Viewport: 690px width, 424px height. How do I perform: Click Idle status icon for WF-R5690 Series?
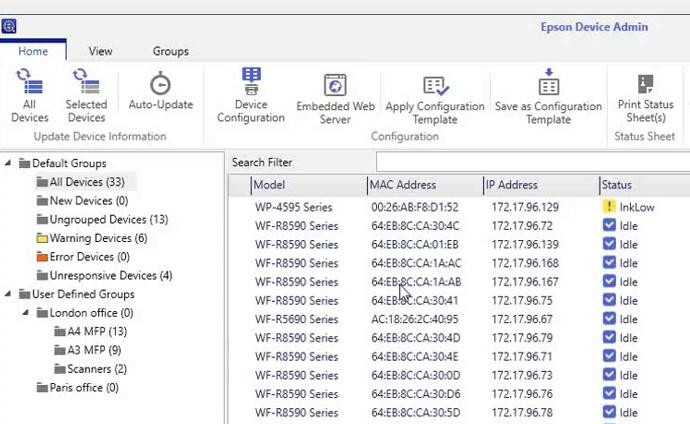(x=609, y=318)
